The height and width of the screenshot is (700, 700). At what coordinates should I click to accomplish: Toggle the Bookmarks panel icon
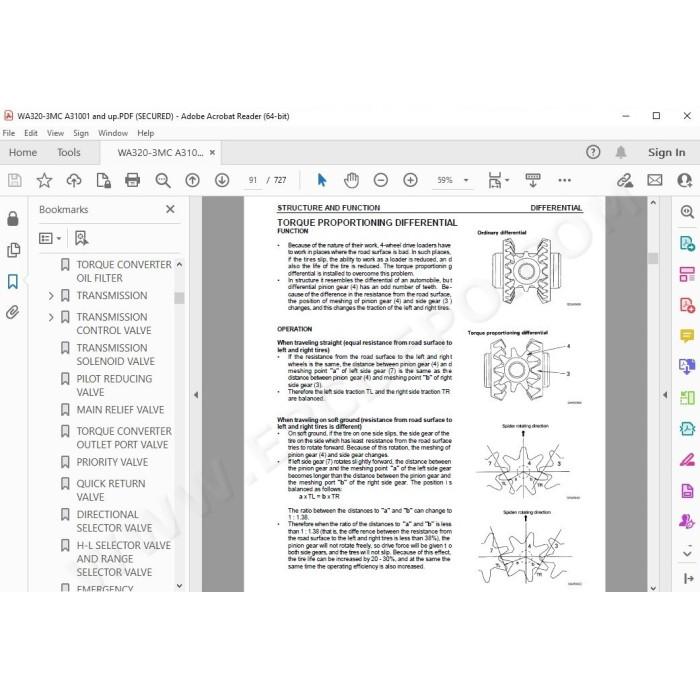[13, 281]
